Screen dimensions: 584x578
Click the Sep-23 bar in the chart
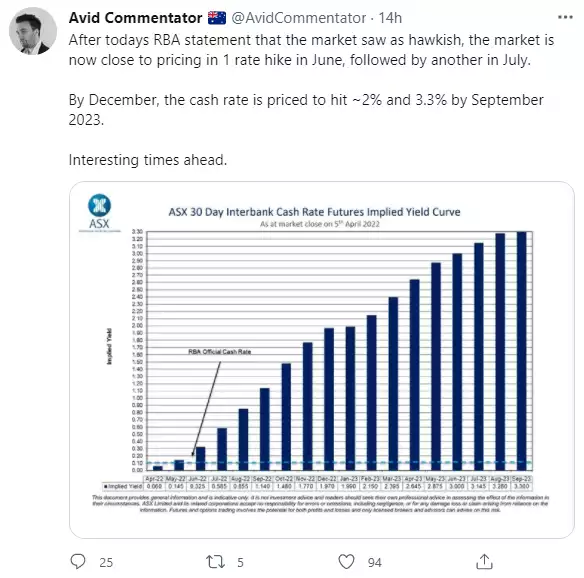[521, 351]
